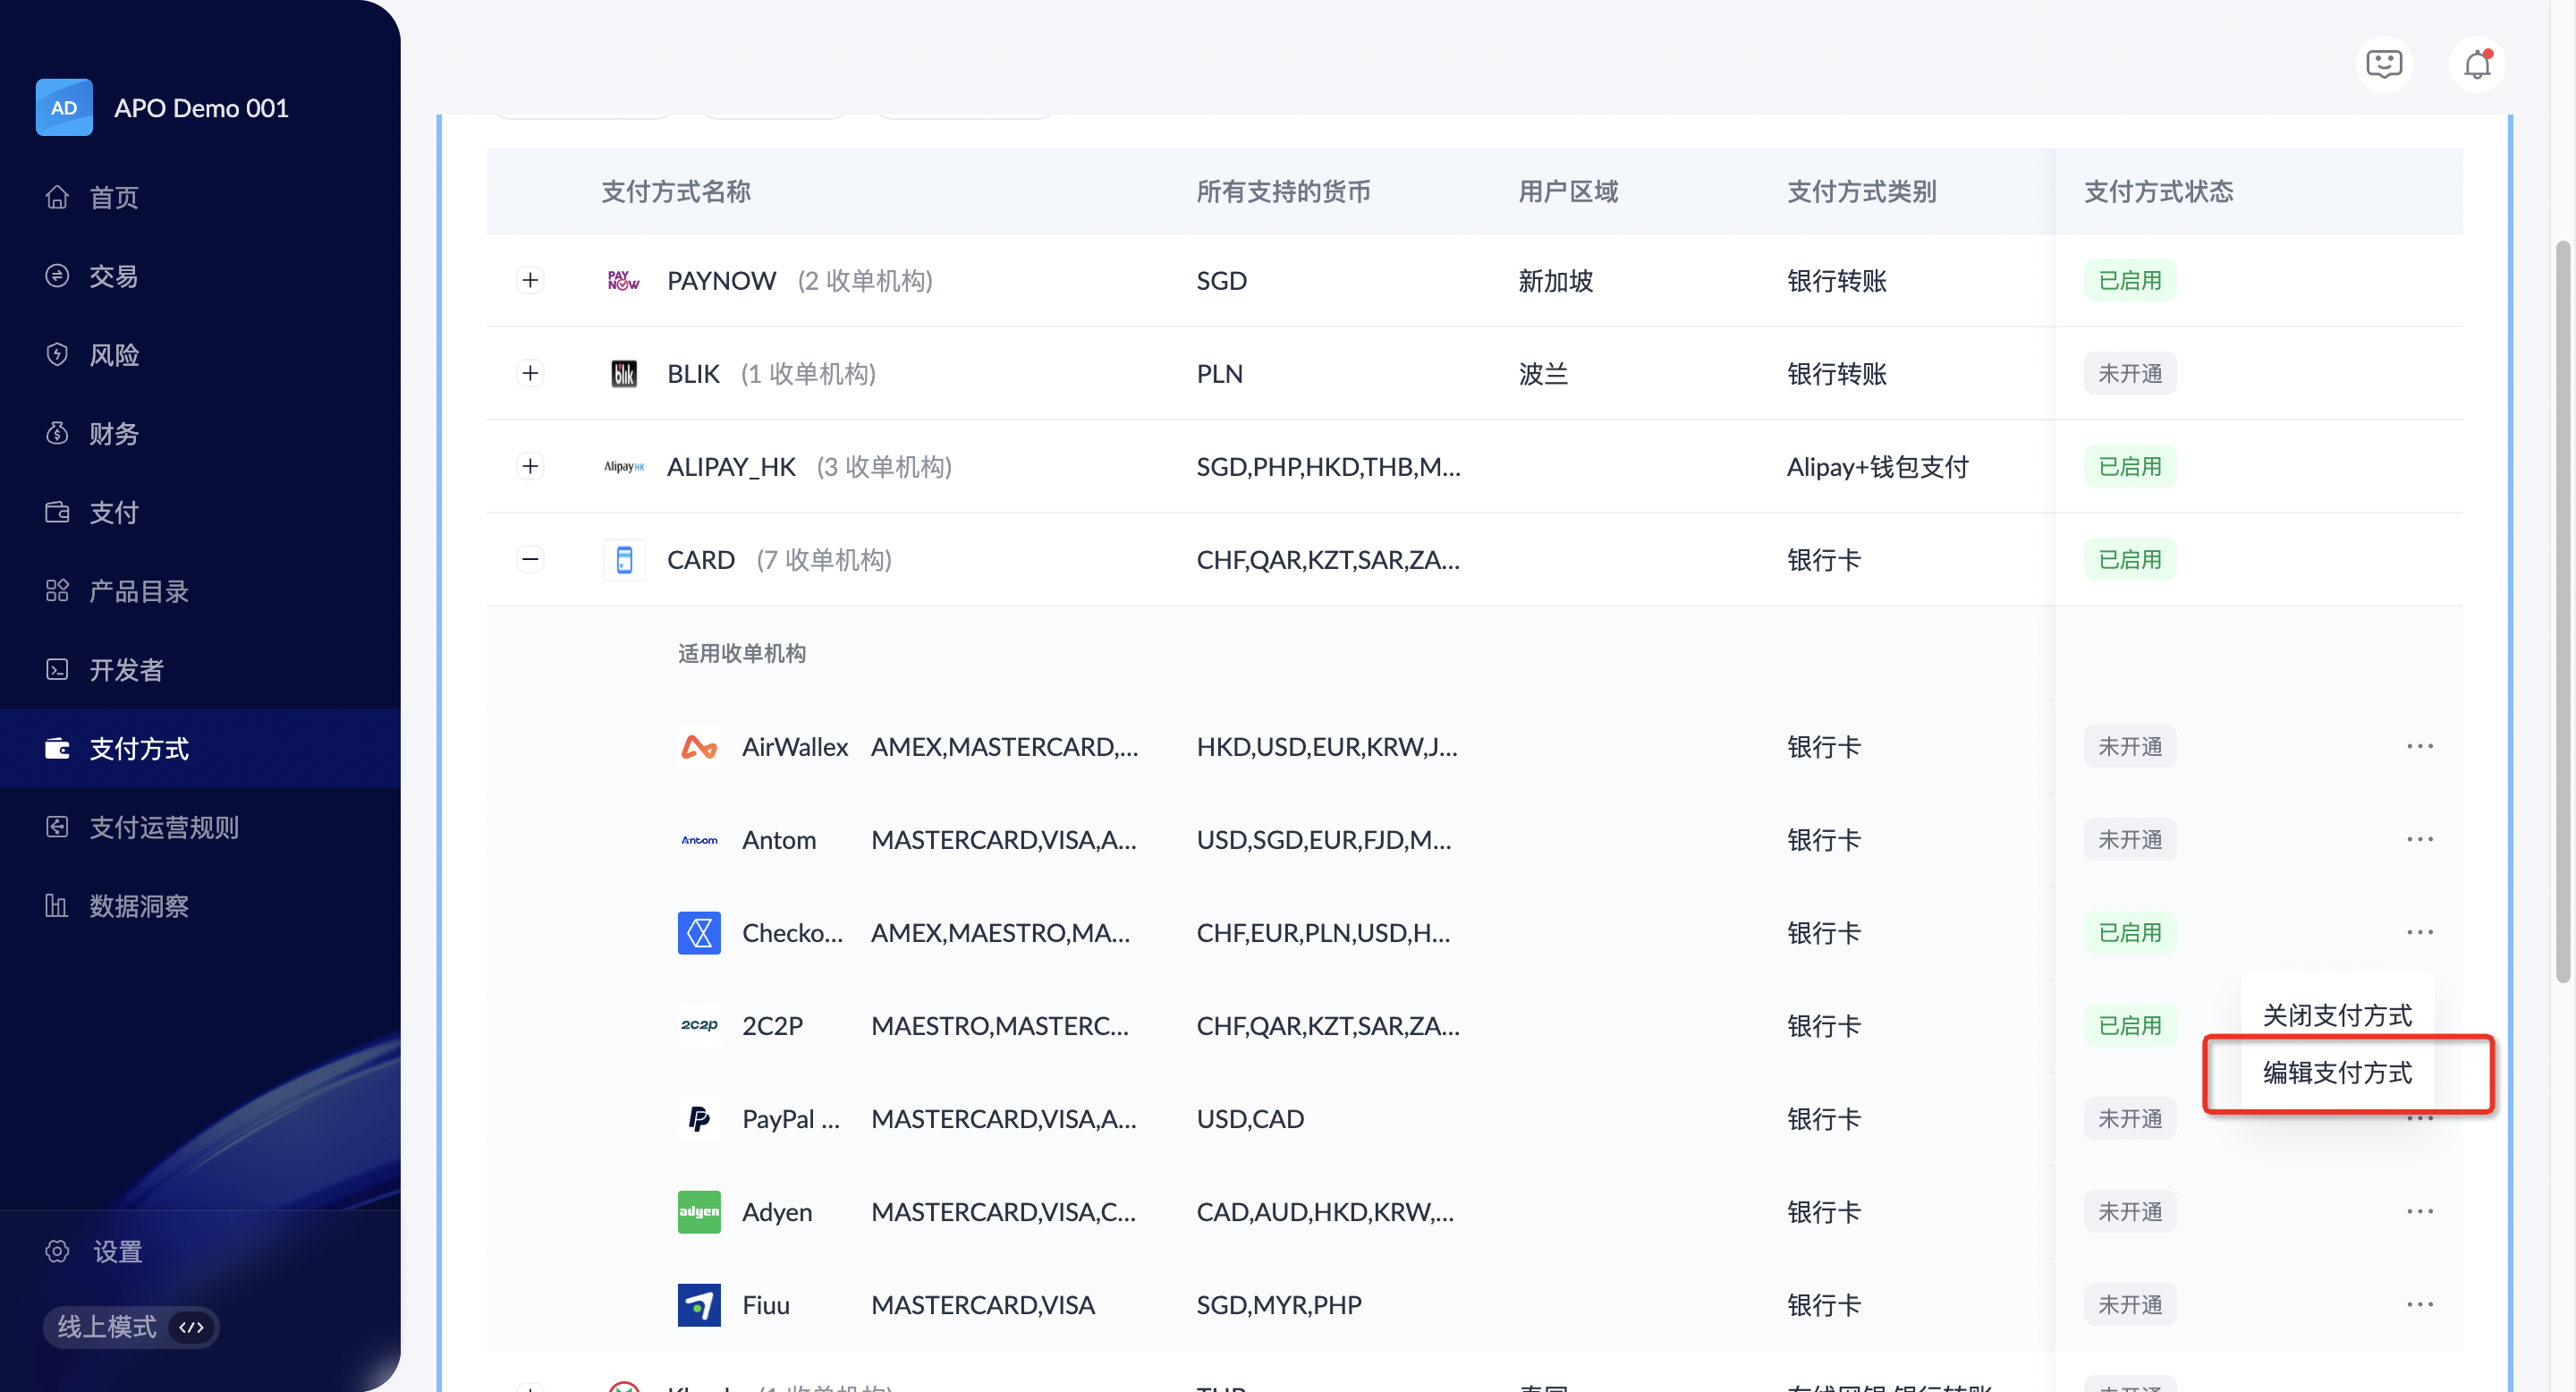Collapse the CARD payment method row
This screenshot has height=1392, width=2576.
pos(530,559)
